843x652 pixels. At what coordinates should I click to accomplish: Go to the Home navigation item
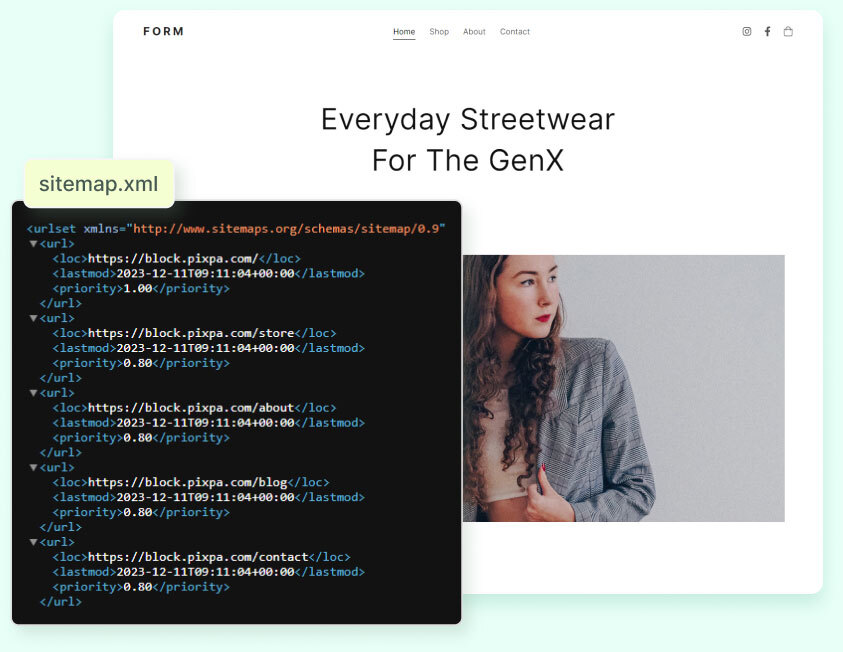(404, 32)
